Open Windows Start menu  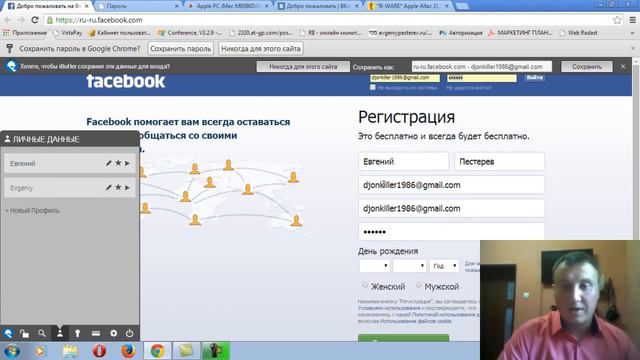[12, 351]
